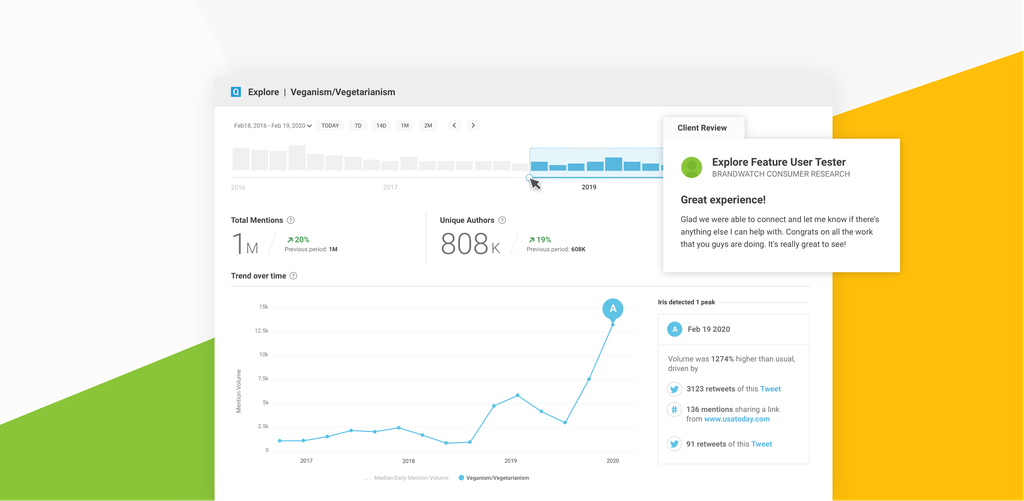Click the Twitter icon for 91 retweets

(675, 444)
